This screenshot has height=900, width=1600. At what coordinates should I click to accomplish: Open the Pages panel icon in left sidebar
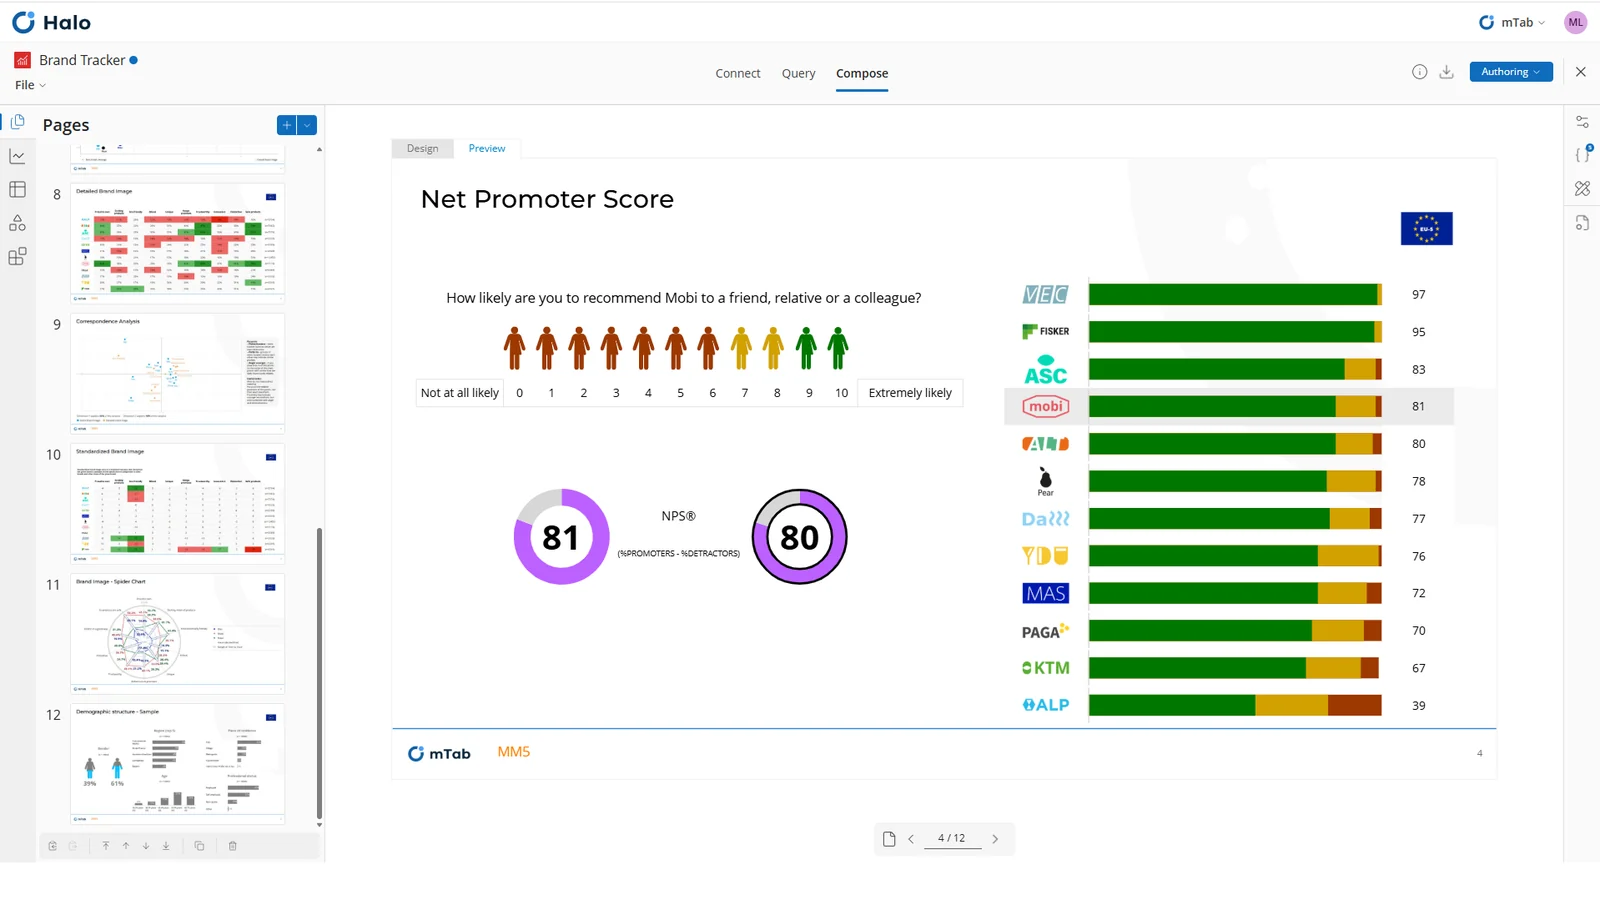(x=18, y=122)
